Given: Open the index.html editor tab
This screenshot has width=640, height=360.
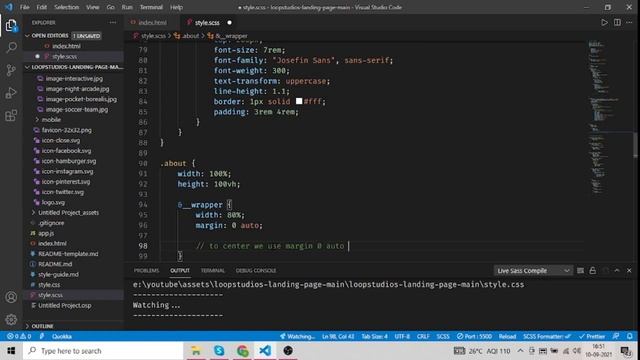Looking at the screenshot, I should (152, 22).
